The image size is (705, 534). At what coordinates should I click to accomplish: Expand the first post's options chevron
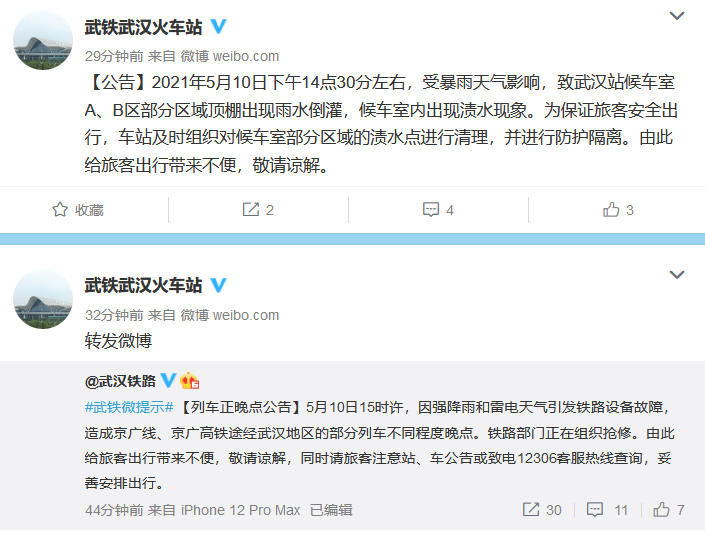pyautogui.click(x=677, y=16)
